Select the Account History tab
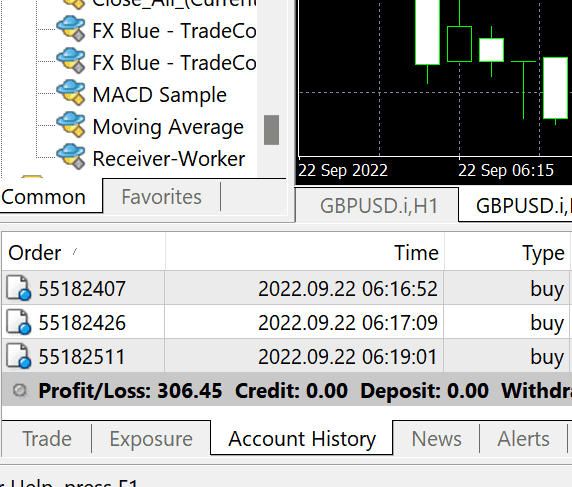572x487 pixels. (302, 438)
